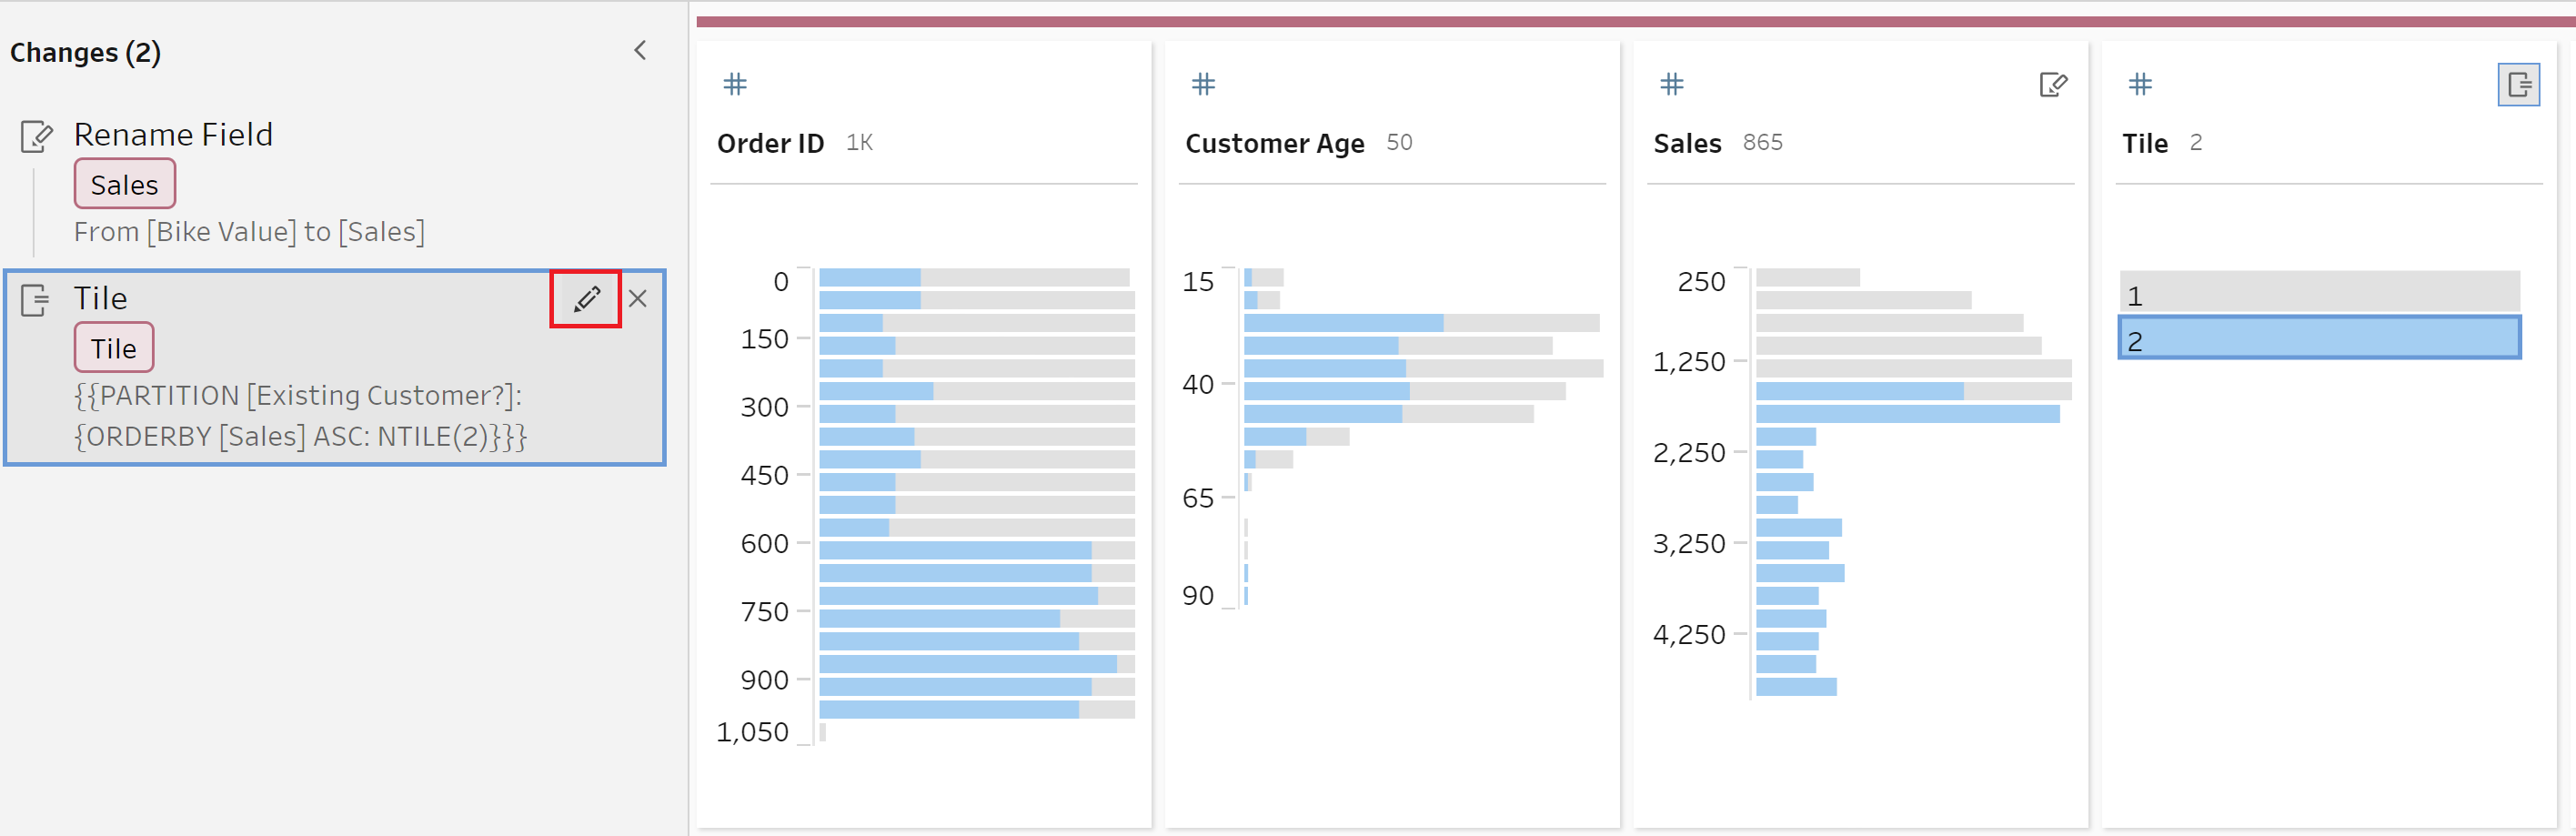Screen dimensions: 2576x836
Task: Click the calculated field icon beside Tile change
Action: coord(36,299)
